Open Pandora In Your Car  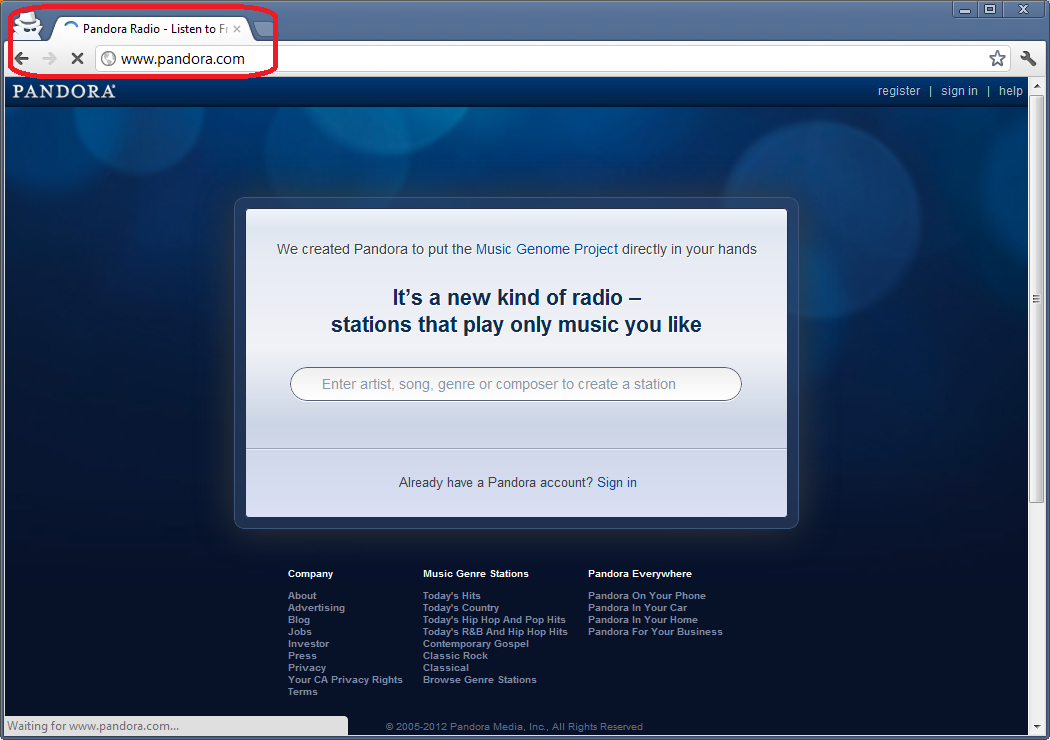click(x=638, y=607)
